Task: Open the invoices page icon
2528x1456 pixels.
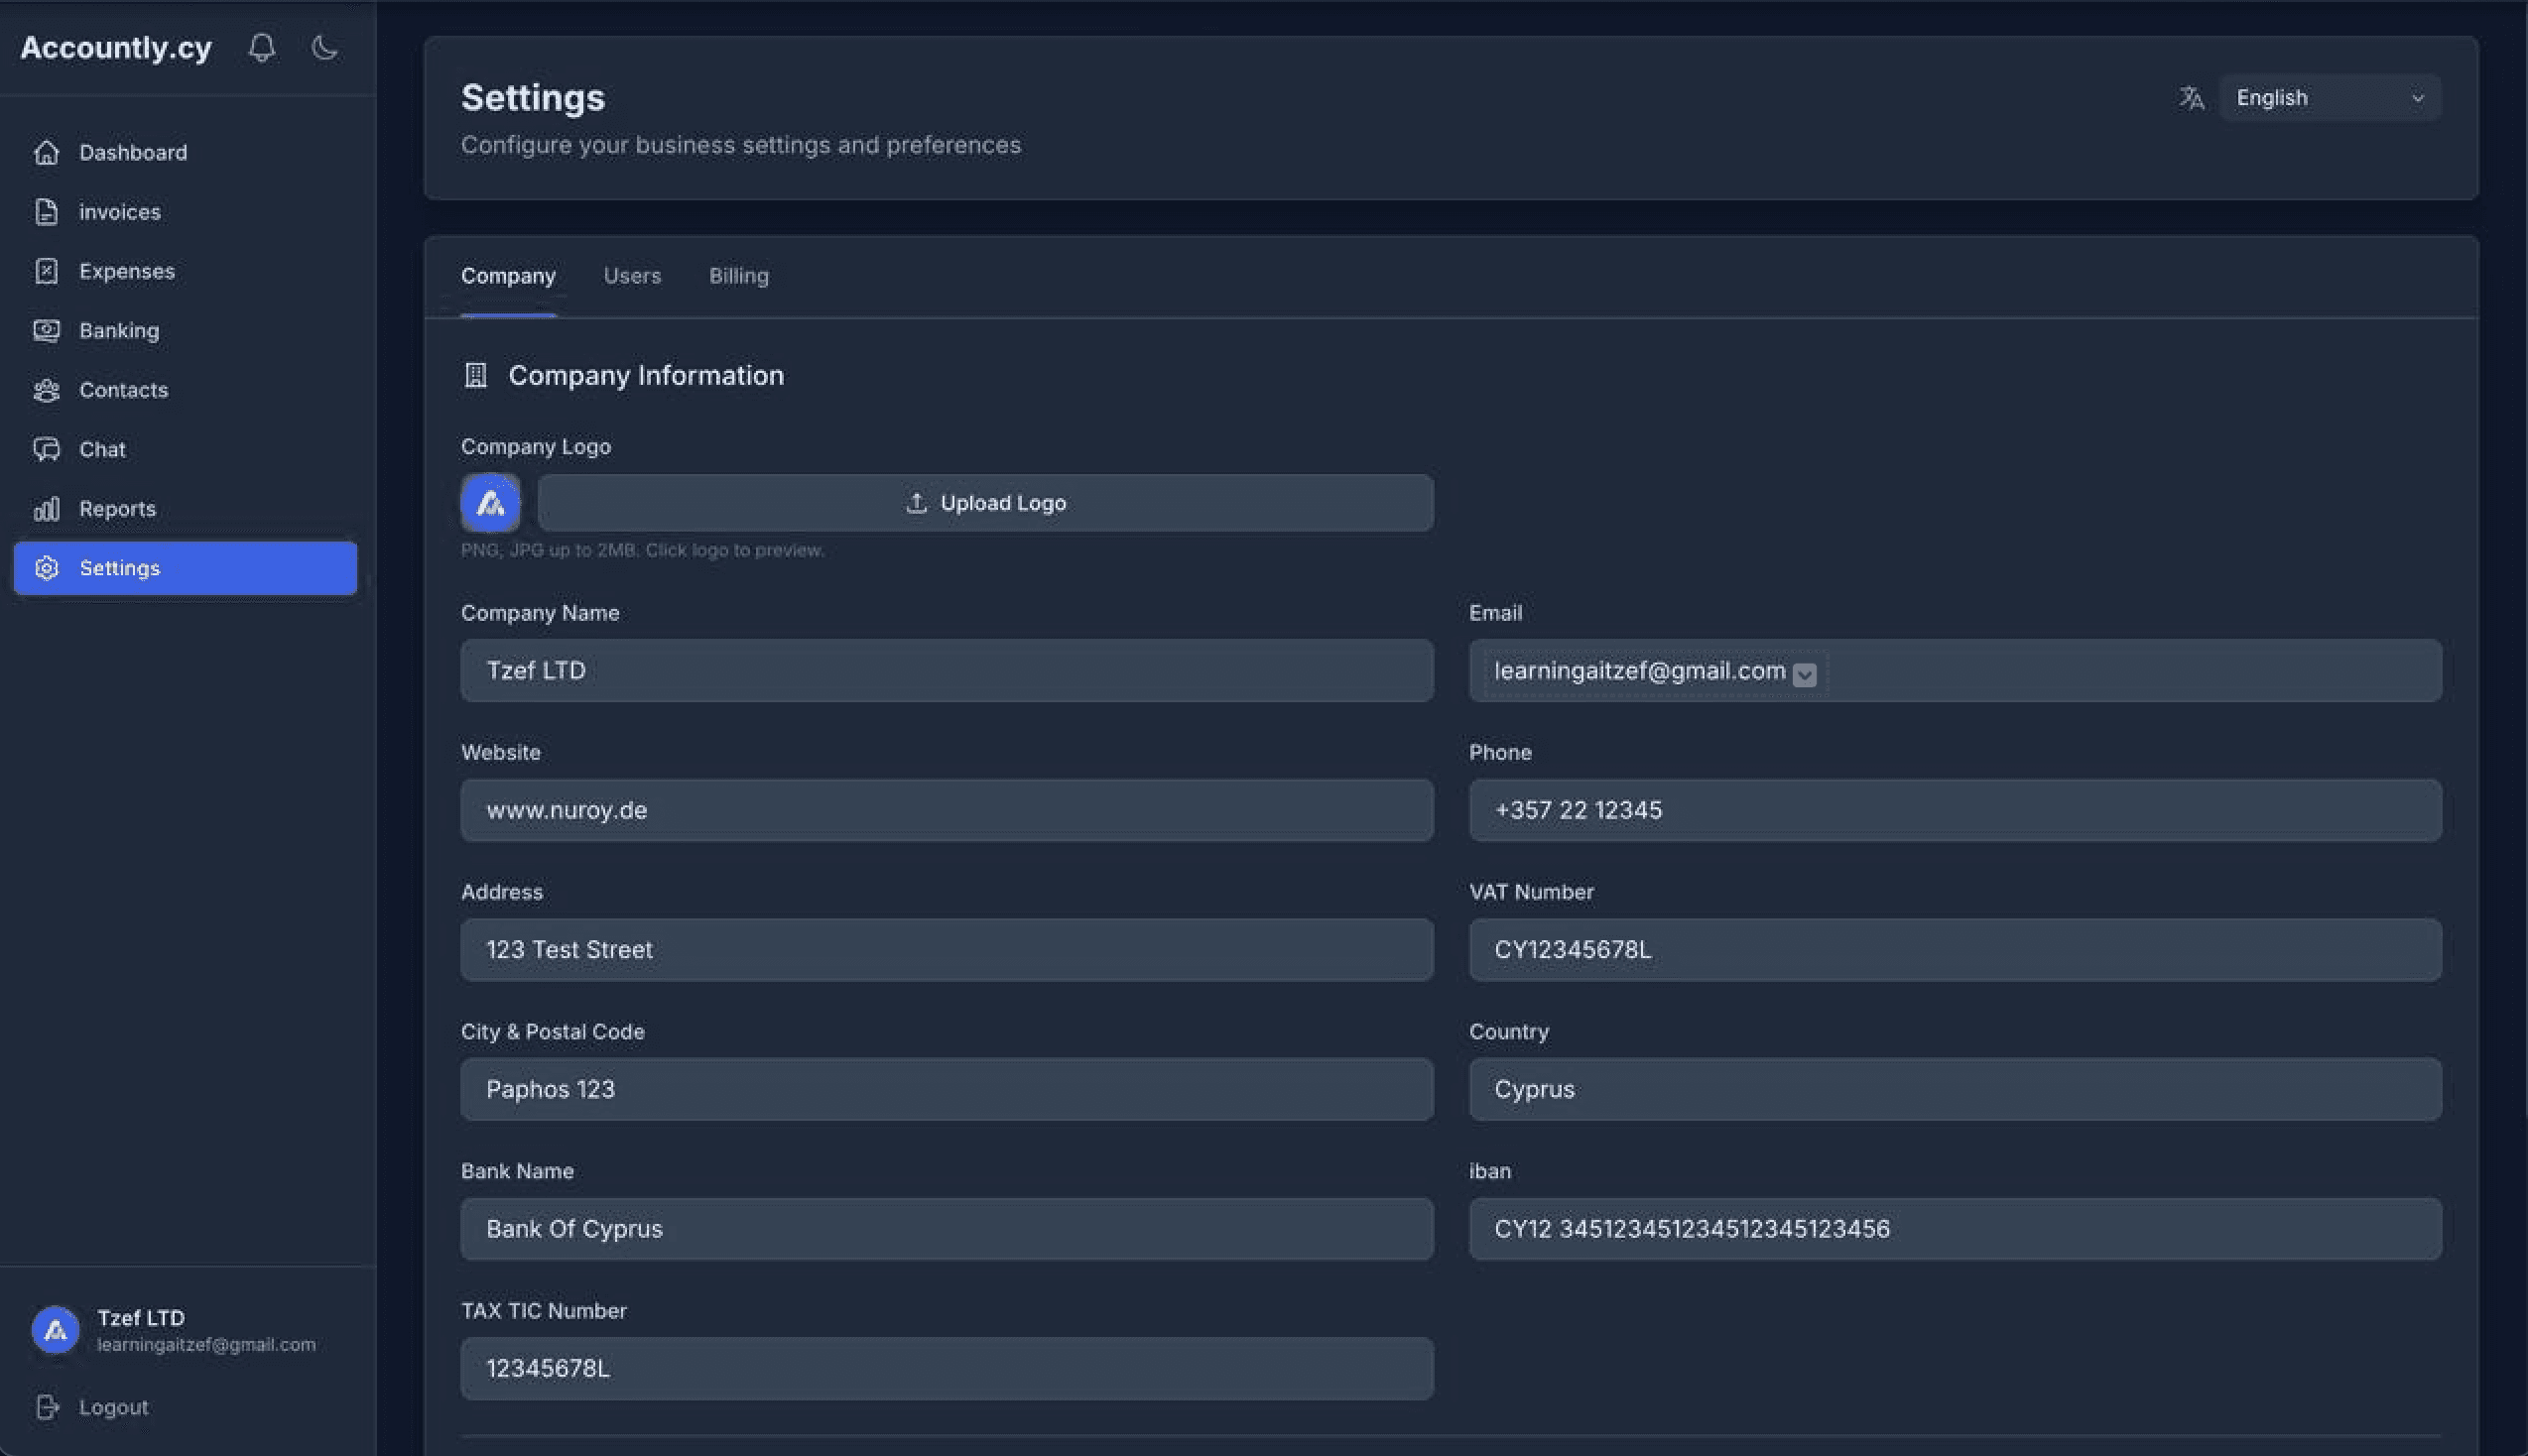Action: coord(46,212)
